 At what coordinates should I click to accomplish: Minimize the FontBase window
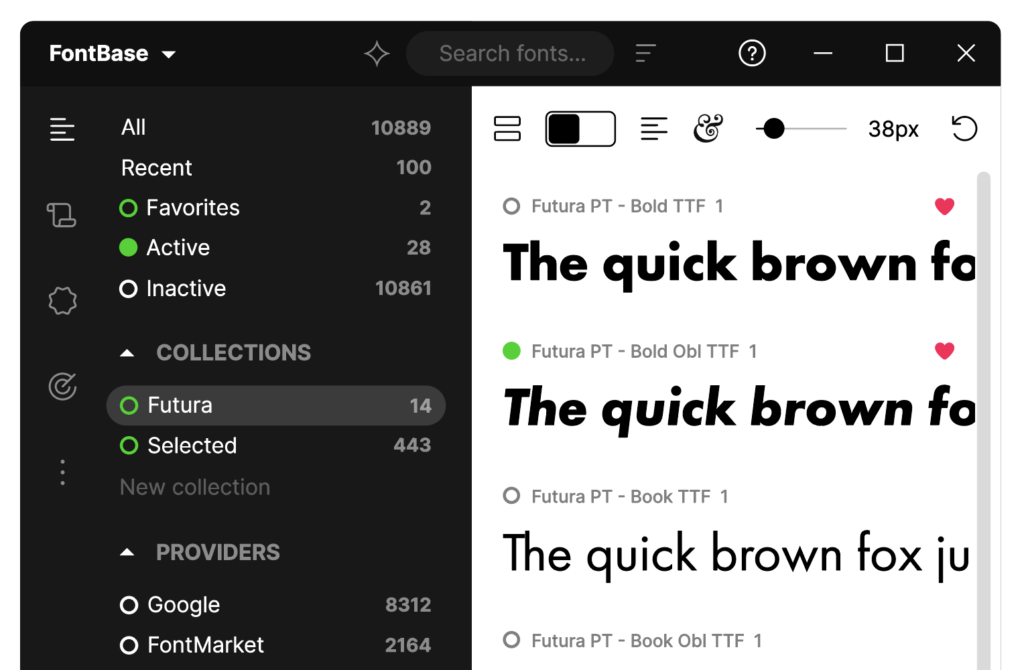[823, 54]
